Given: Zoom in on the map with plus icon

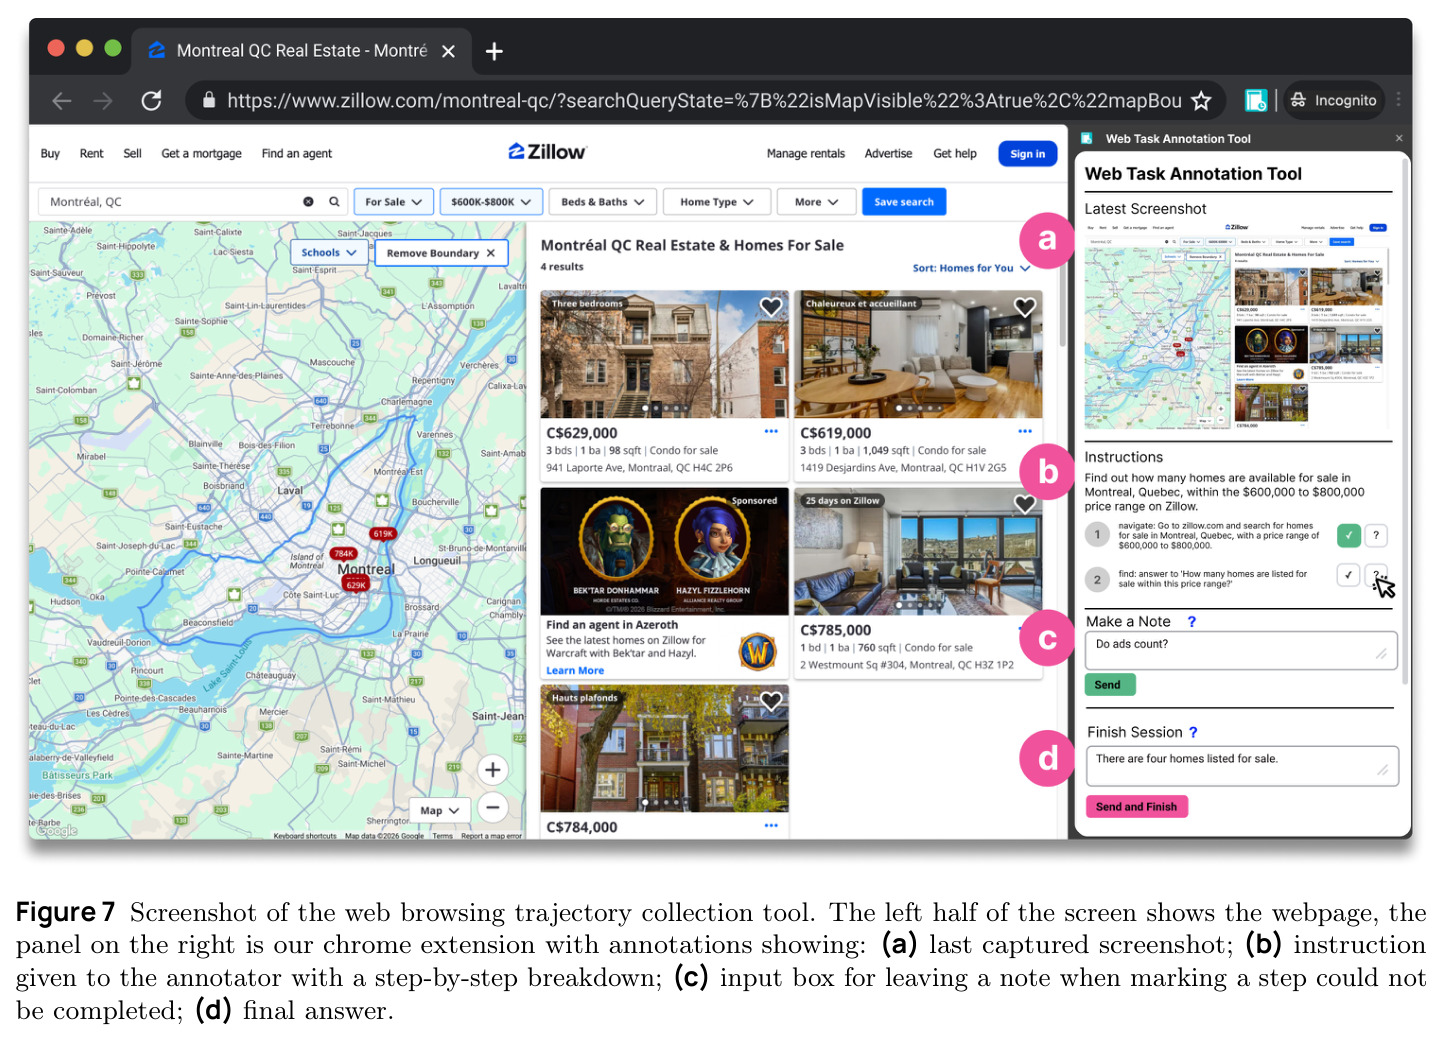Looking at the screenshot, I should (x=492, y=769).
